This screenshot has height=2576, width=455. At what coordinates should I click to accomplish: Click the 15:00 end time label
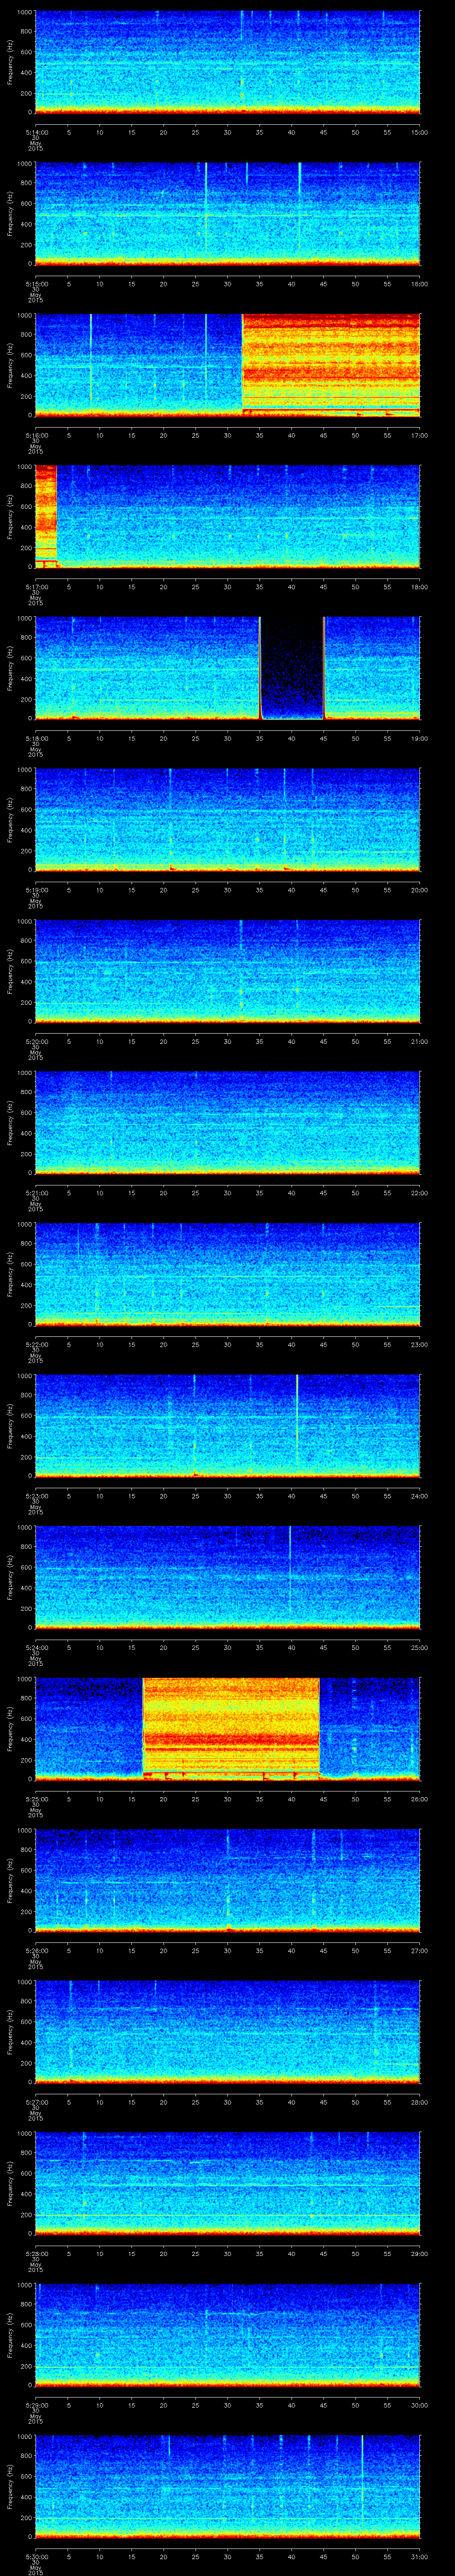[419, 132]
